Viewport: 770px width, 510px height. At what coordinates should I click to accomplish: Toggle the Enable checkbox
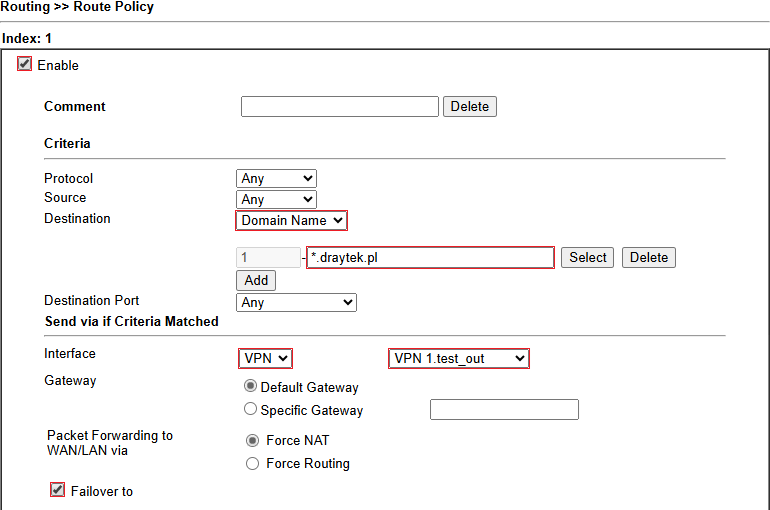click(x=24, y=64)
